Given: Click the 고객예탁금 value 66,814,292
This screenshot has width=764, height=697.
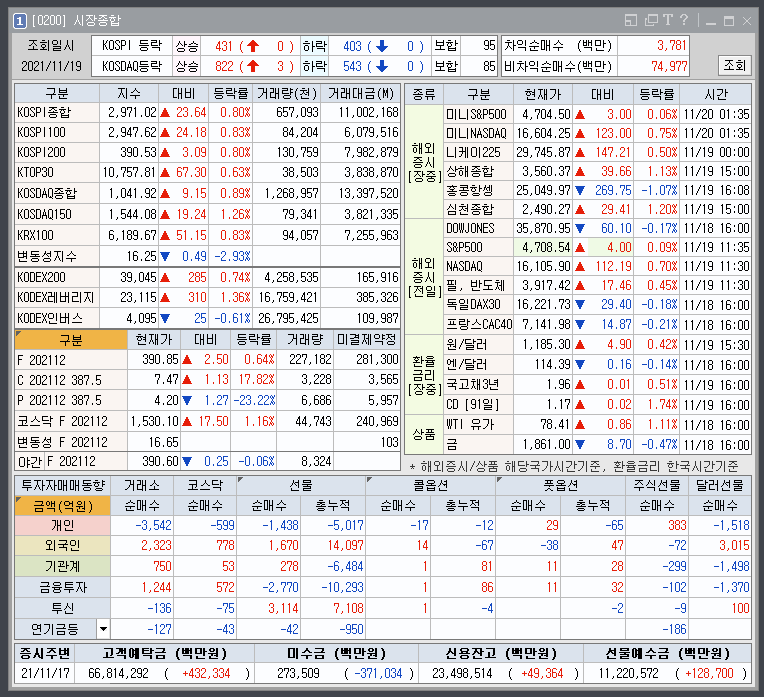Looking at the screenshot, I should (x=118, y=673).
